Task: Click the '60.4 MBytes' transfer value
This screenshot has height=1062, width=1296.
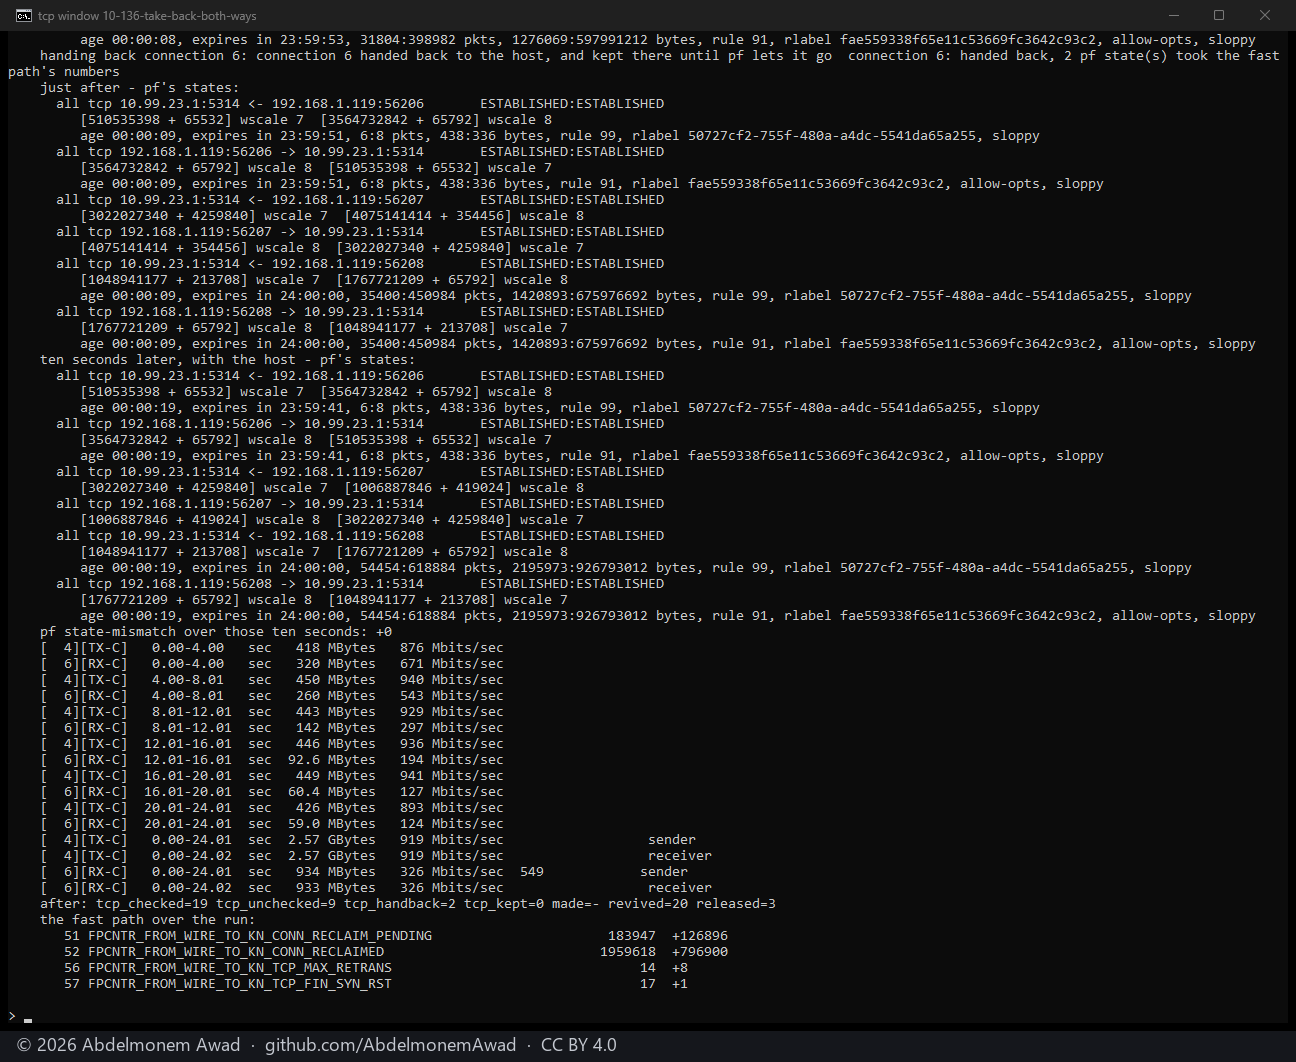Action: [x=332, y=792]
